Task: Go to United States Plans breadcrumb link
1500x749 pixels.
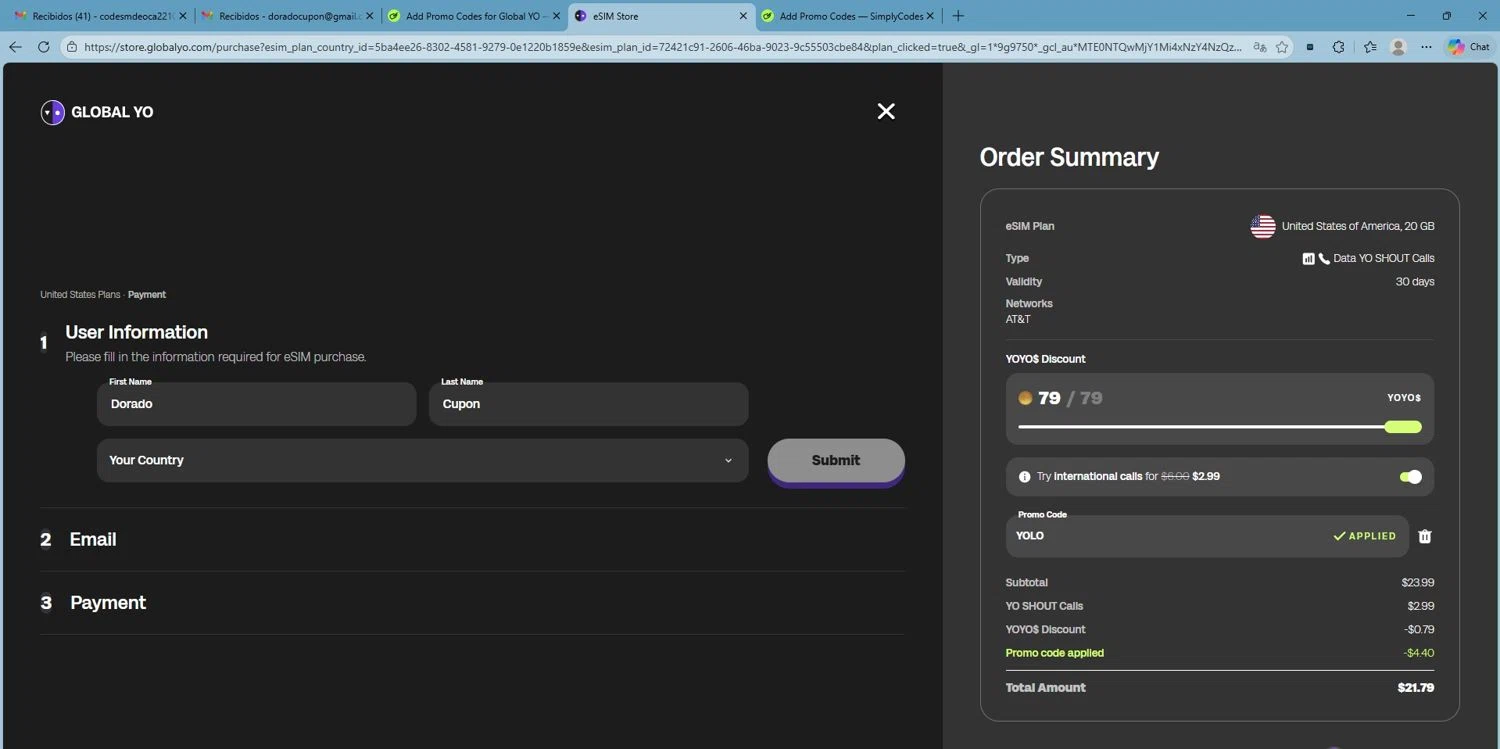Action: click(80, 295)
